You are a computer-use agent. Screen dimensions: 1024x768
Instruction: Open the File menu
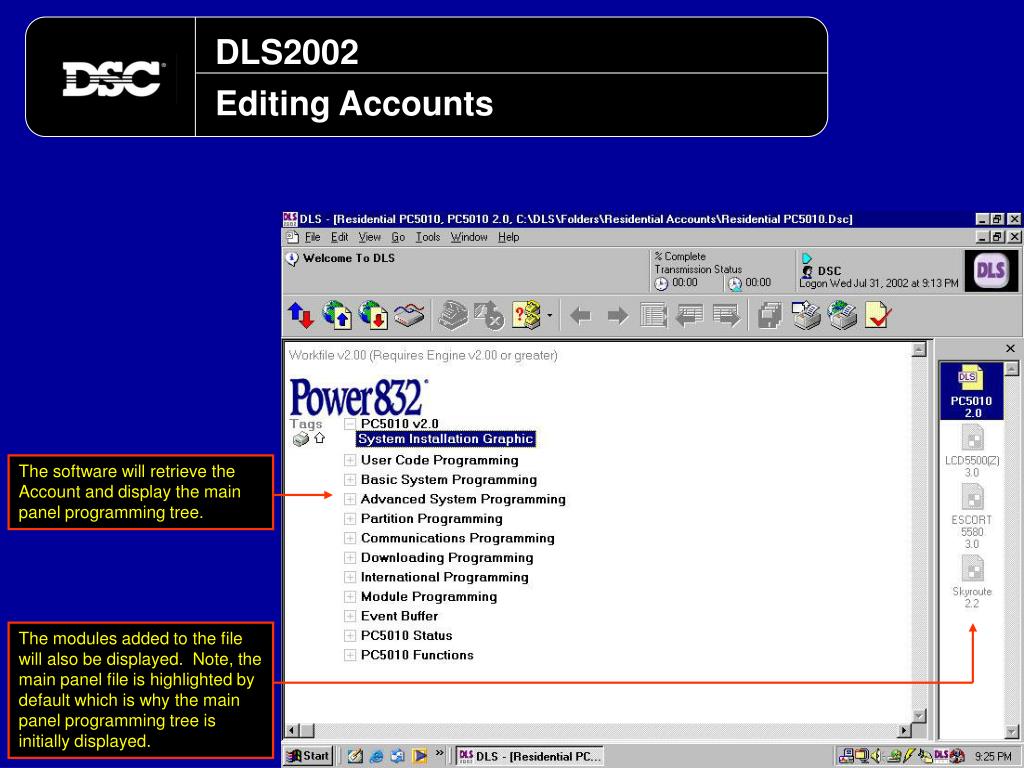(313, 237)
